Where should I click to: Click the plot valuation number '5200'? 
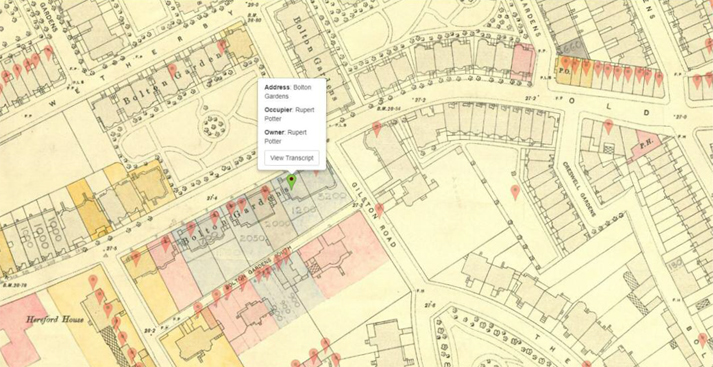[332, 196]
